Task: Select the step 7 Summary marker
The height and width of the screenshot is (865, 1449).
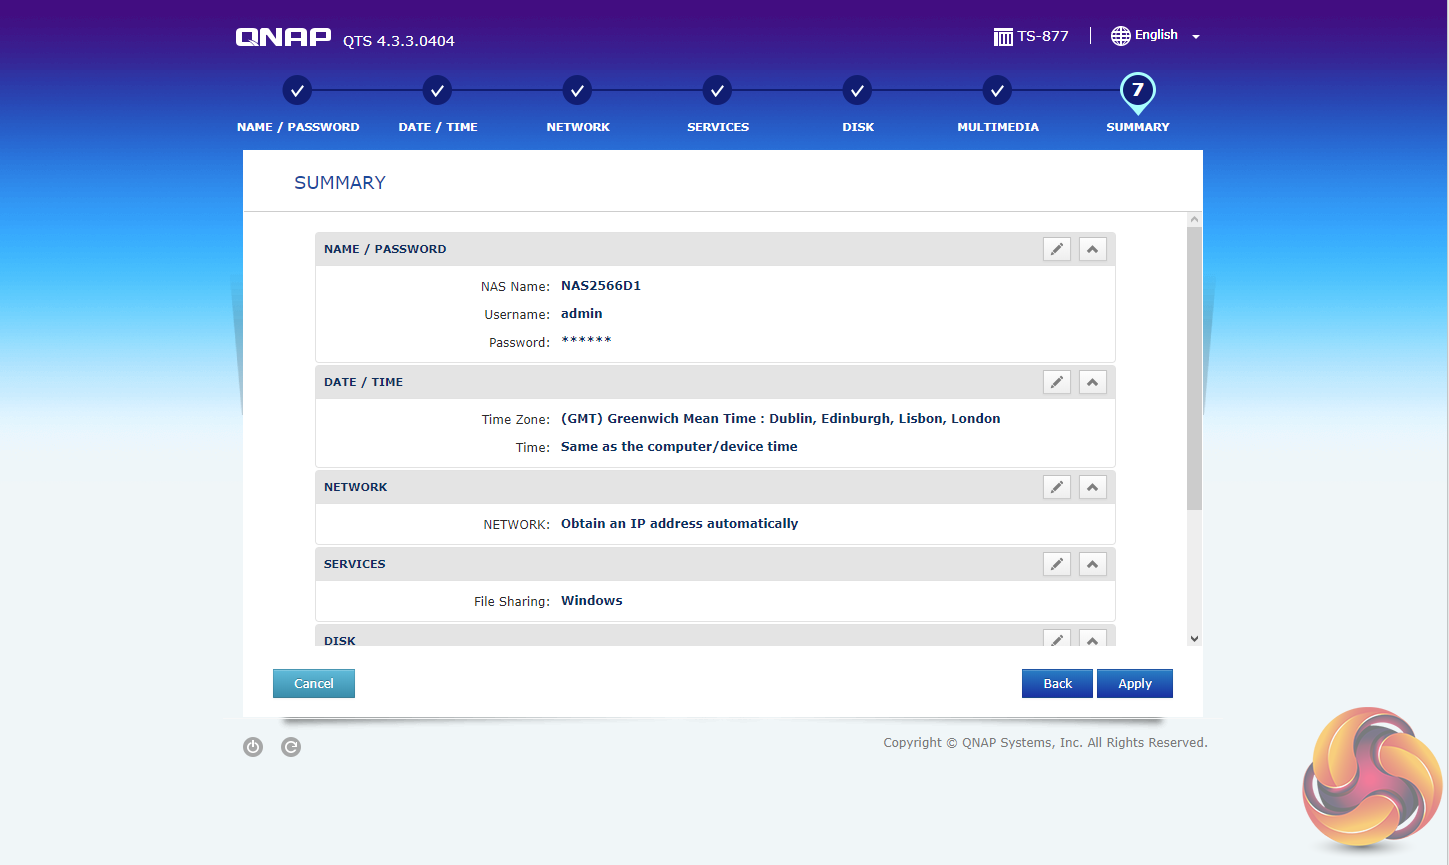Action: pos(1138,92)
